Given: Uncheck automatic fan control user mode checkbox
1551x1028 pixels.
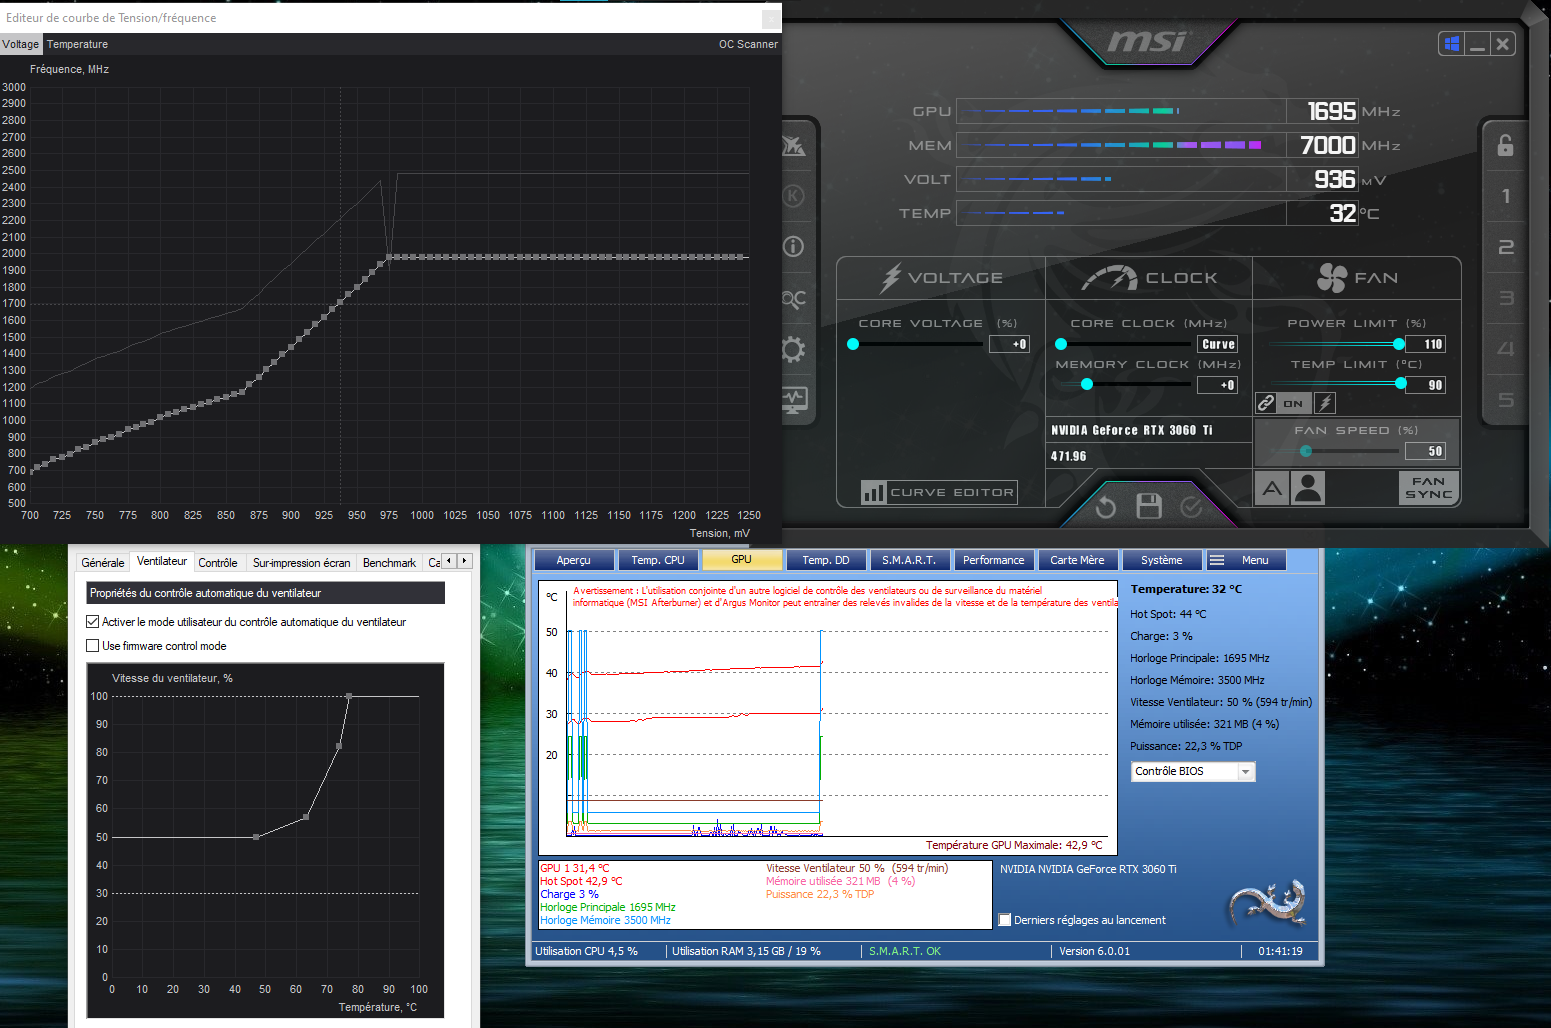Looking at the screenshot, I should click(x=93, y=622).
